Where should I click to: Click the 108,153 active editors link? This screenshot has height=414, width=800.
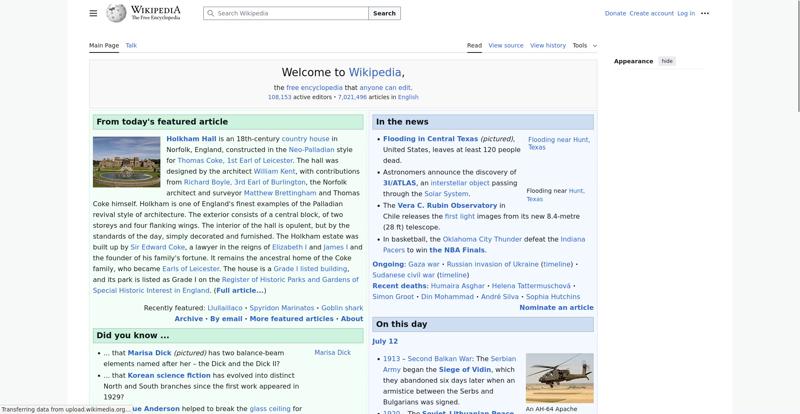(x=280, y=97)
